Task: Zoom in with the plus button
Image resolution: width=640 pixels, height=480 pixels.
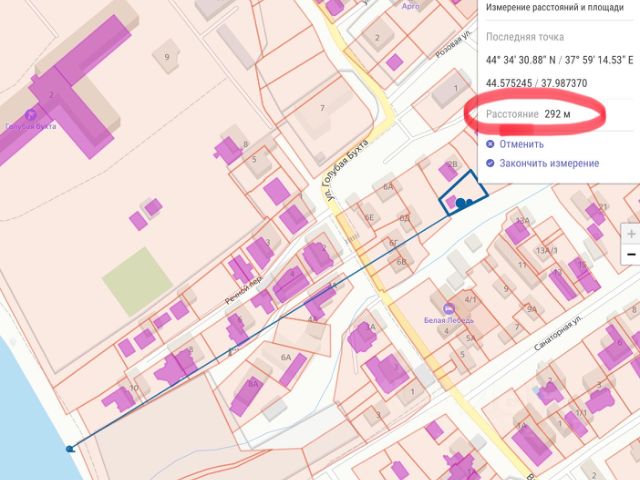Action: click(x=631, y=234)
